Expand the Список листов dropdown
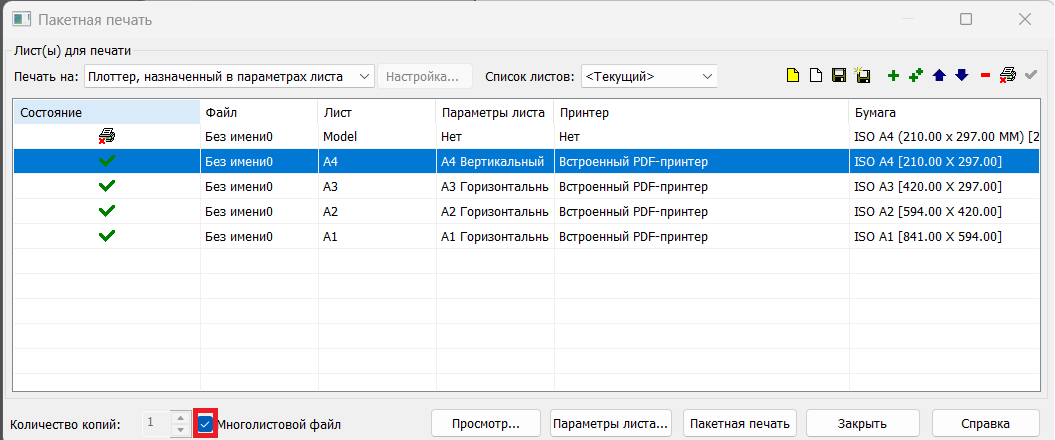The image size is (1055, 440). [649, 76]
